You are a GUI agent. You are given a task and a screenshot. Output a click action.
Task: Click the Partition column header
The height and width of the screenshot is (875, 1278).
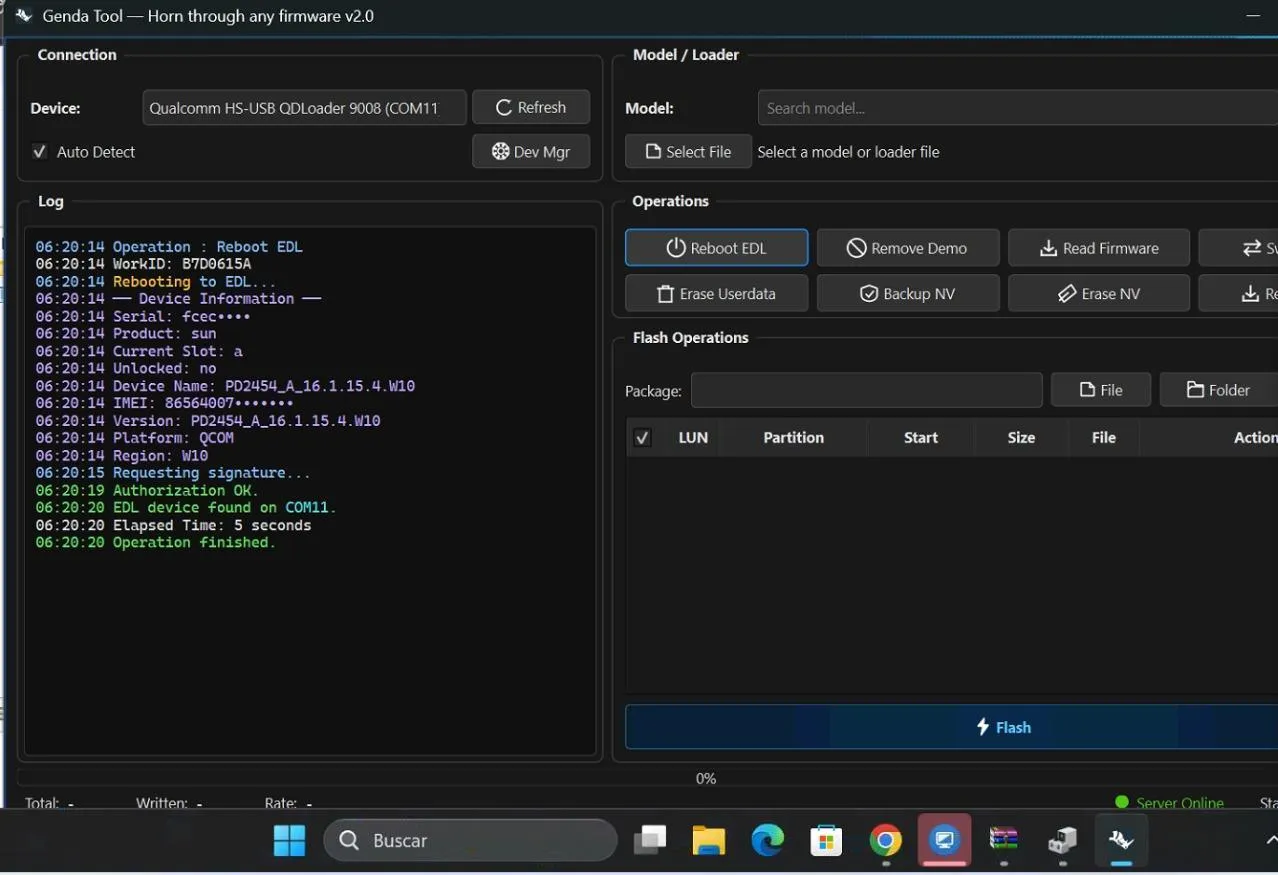(x=793, y=438)
